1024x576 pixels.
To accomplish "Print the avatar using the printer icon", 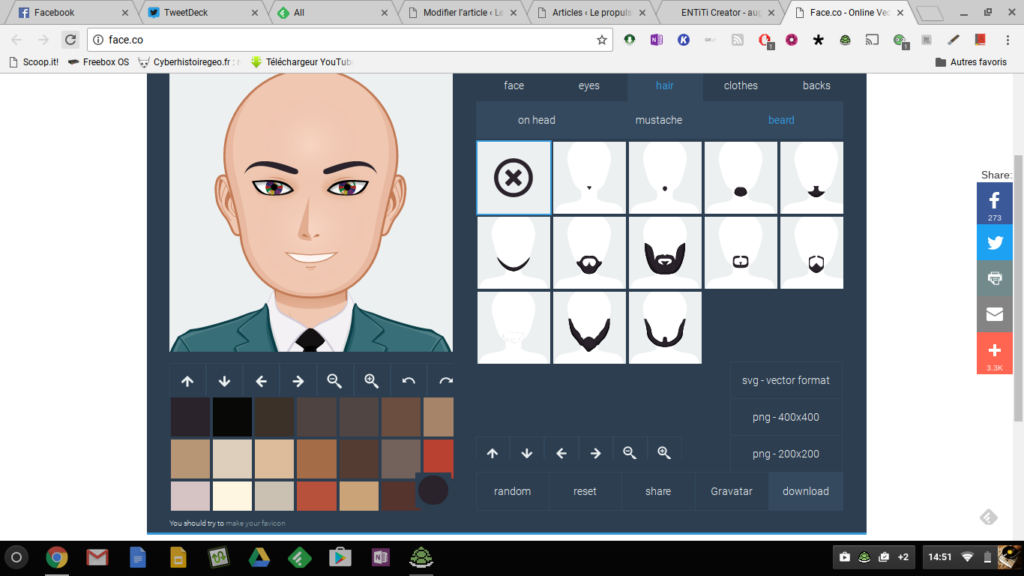I will pos(994,278).
